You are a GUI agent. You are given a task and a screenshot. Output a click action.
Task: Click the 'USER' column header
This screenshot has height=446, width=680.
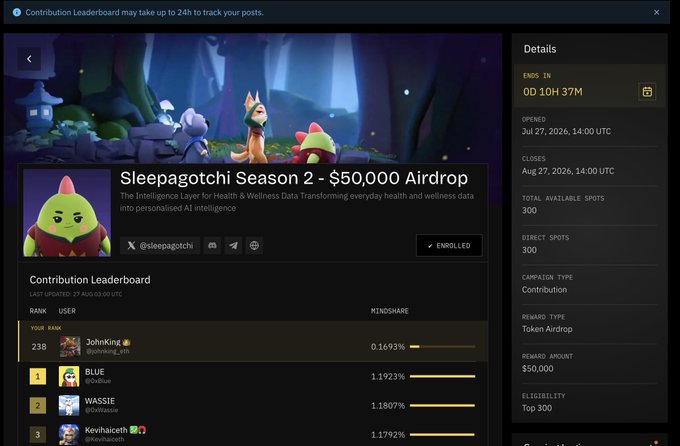click(x=67, y=311)
